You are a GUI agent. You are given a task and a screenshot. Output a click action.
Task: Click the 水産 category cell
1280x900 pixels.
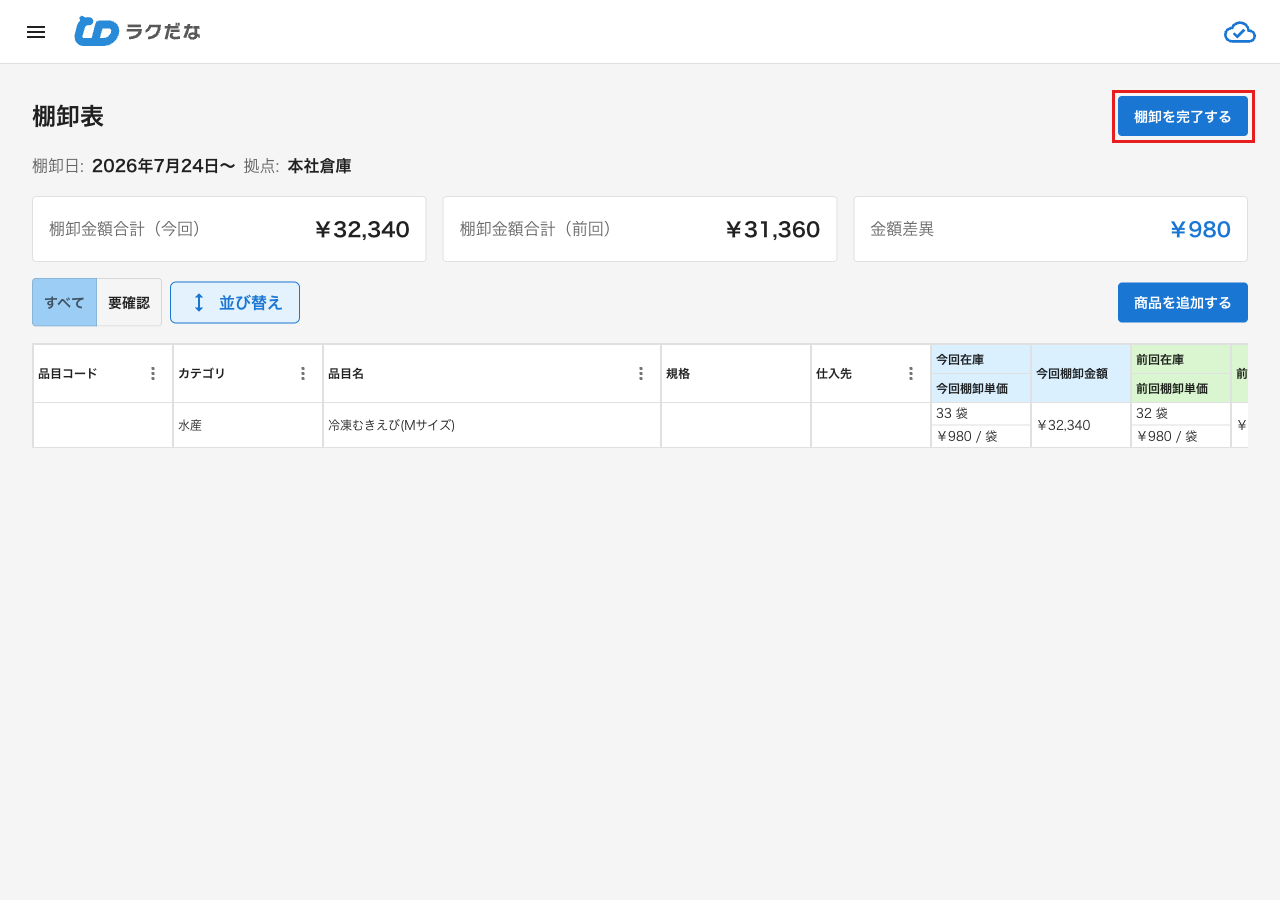click(x=248, y=425)
